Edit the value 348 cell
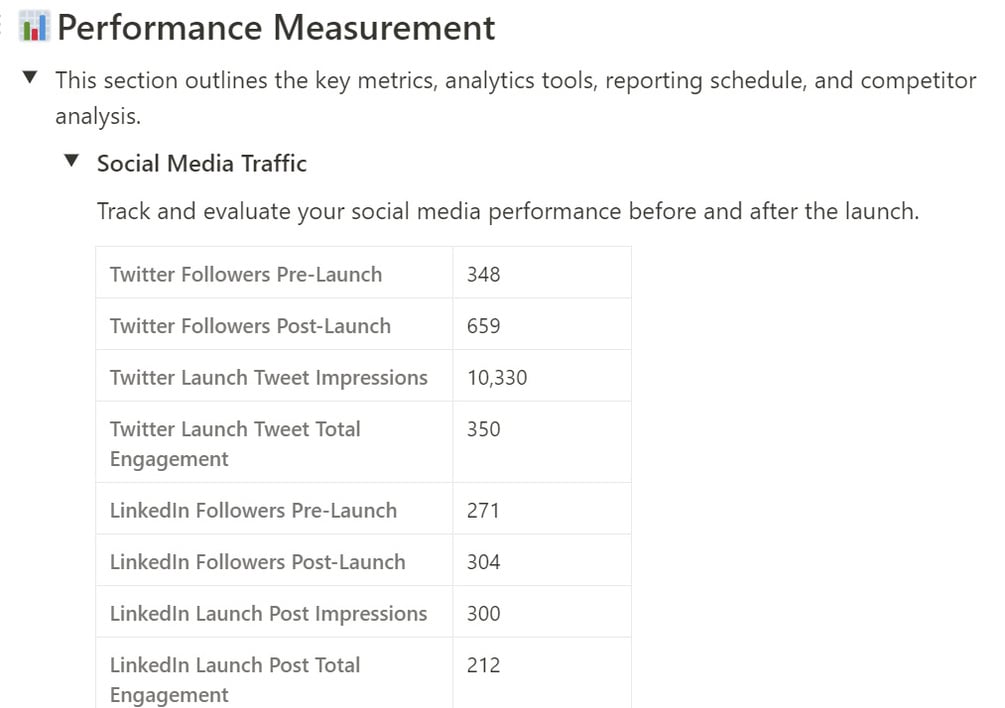 click(x=542, y=273)
